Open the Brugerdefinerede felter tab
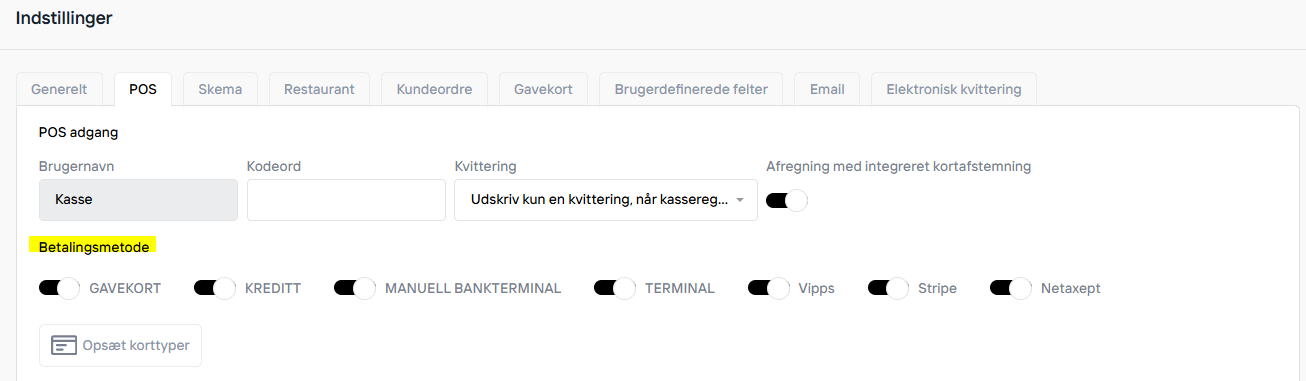The image size is (1306, 381). click(691, 89)
